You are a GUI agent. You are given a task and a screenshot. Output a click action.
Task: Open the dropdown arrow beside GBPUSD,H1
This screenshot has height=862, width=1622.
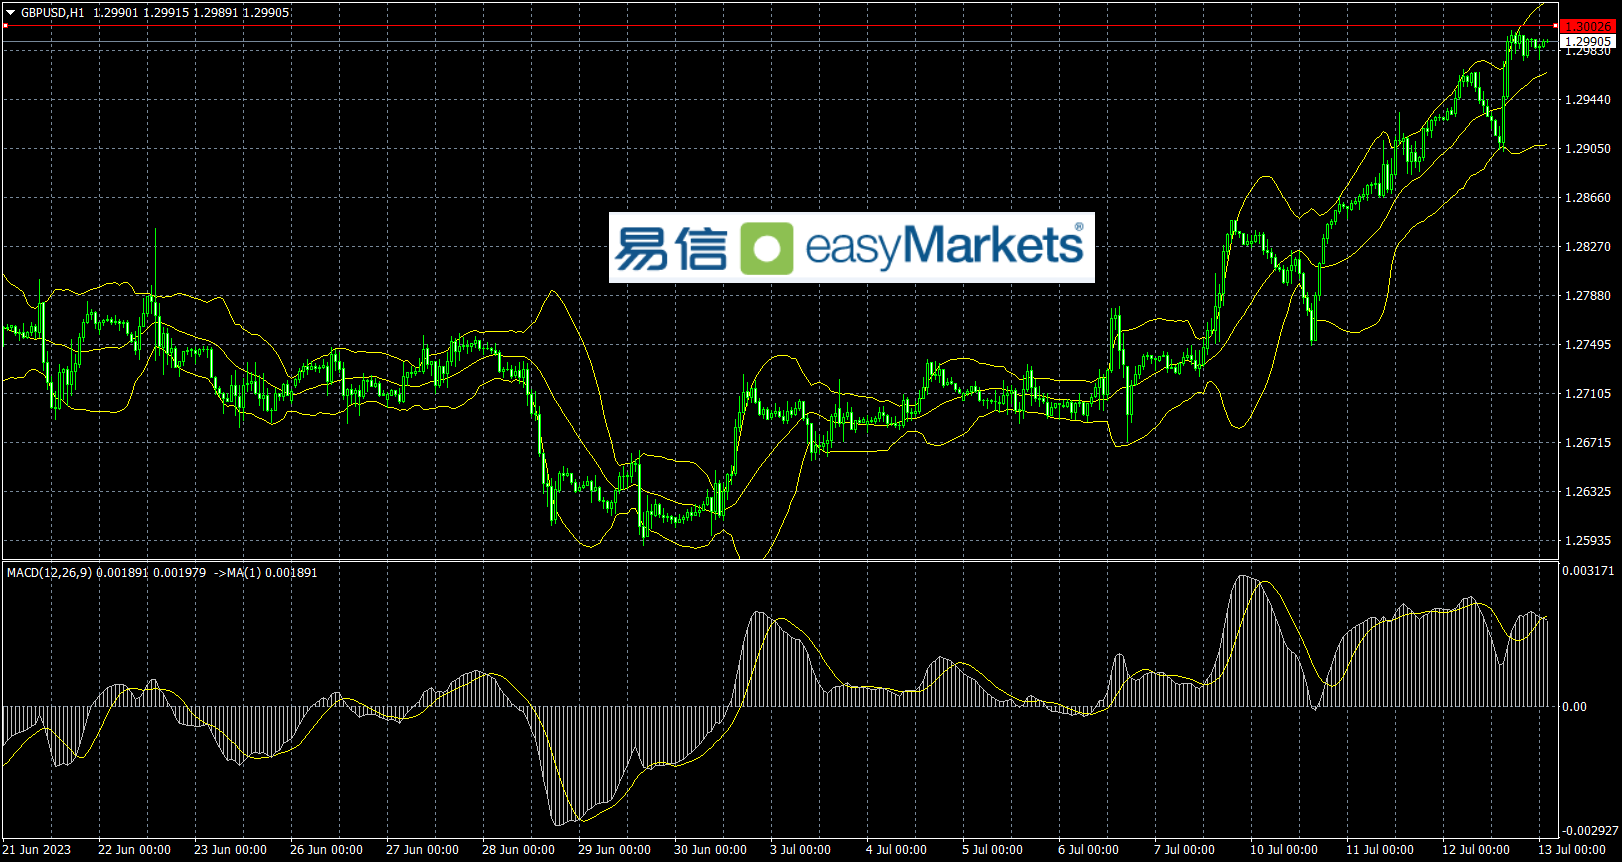pyautogui.click(x=11, y=13)
